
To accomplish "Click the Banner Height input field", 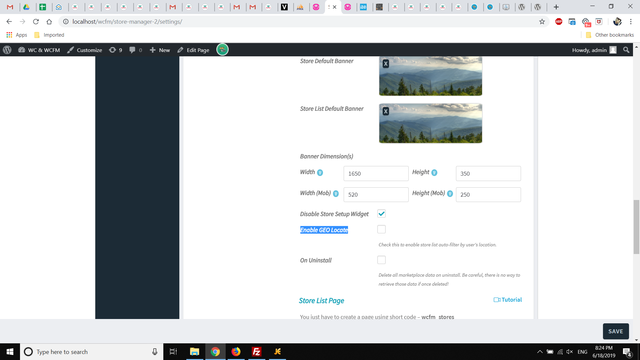I will [488, 173].
